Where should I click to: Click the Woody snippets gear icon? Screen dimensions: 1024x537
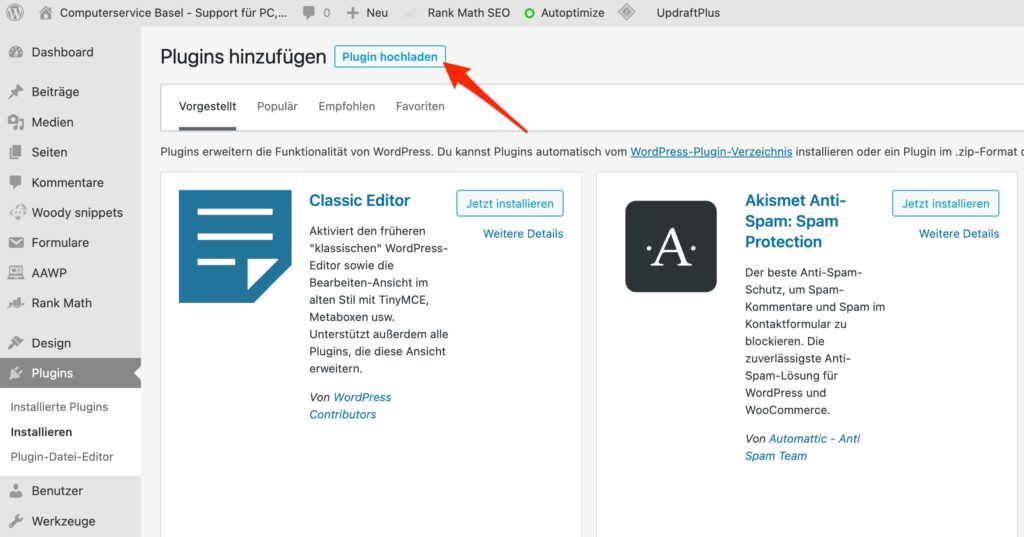[x=16, y=212]
